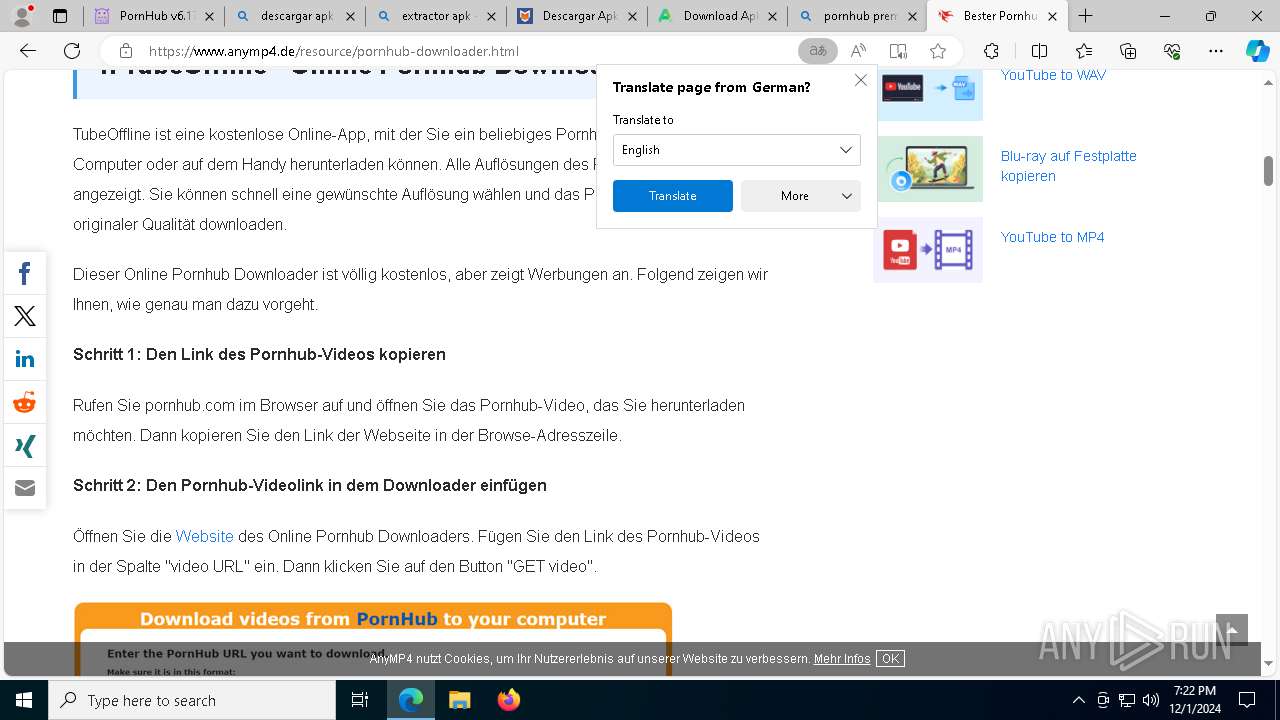Click the page vertical scrollbar thumb
Screen dimensions: 1280x720
click(x=1268, y=171)
